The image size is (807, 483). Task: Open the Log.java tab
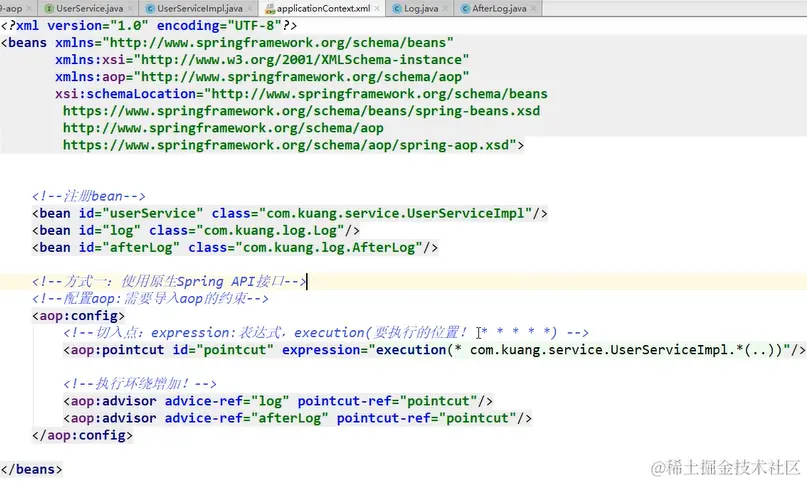coord(420,8)
